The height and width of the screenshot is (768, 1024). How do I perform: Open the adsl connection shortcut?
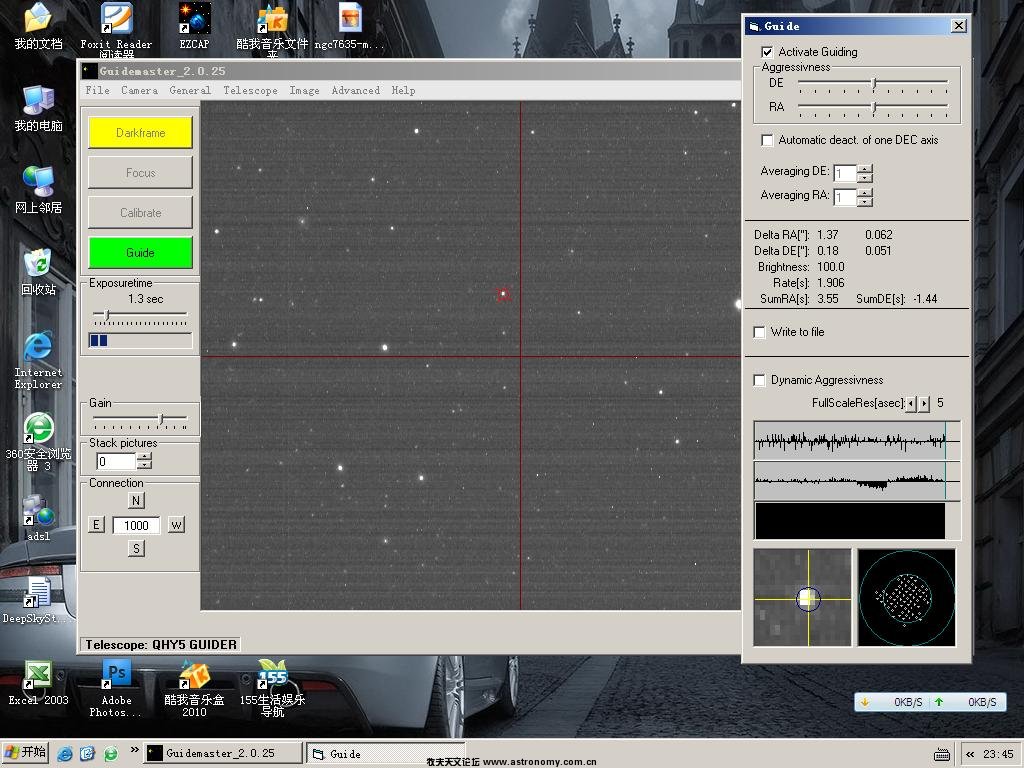point(37,510)
